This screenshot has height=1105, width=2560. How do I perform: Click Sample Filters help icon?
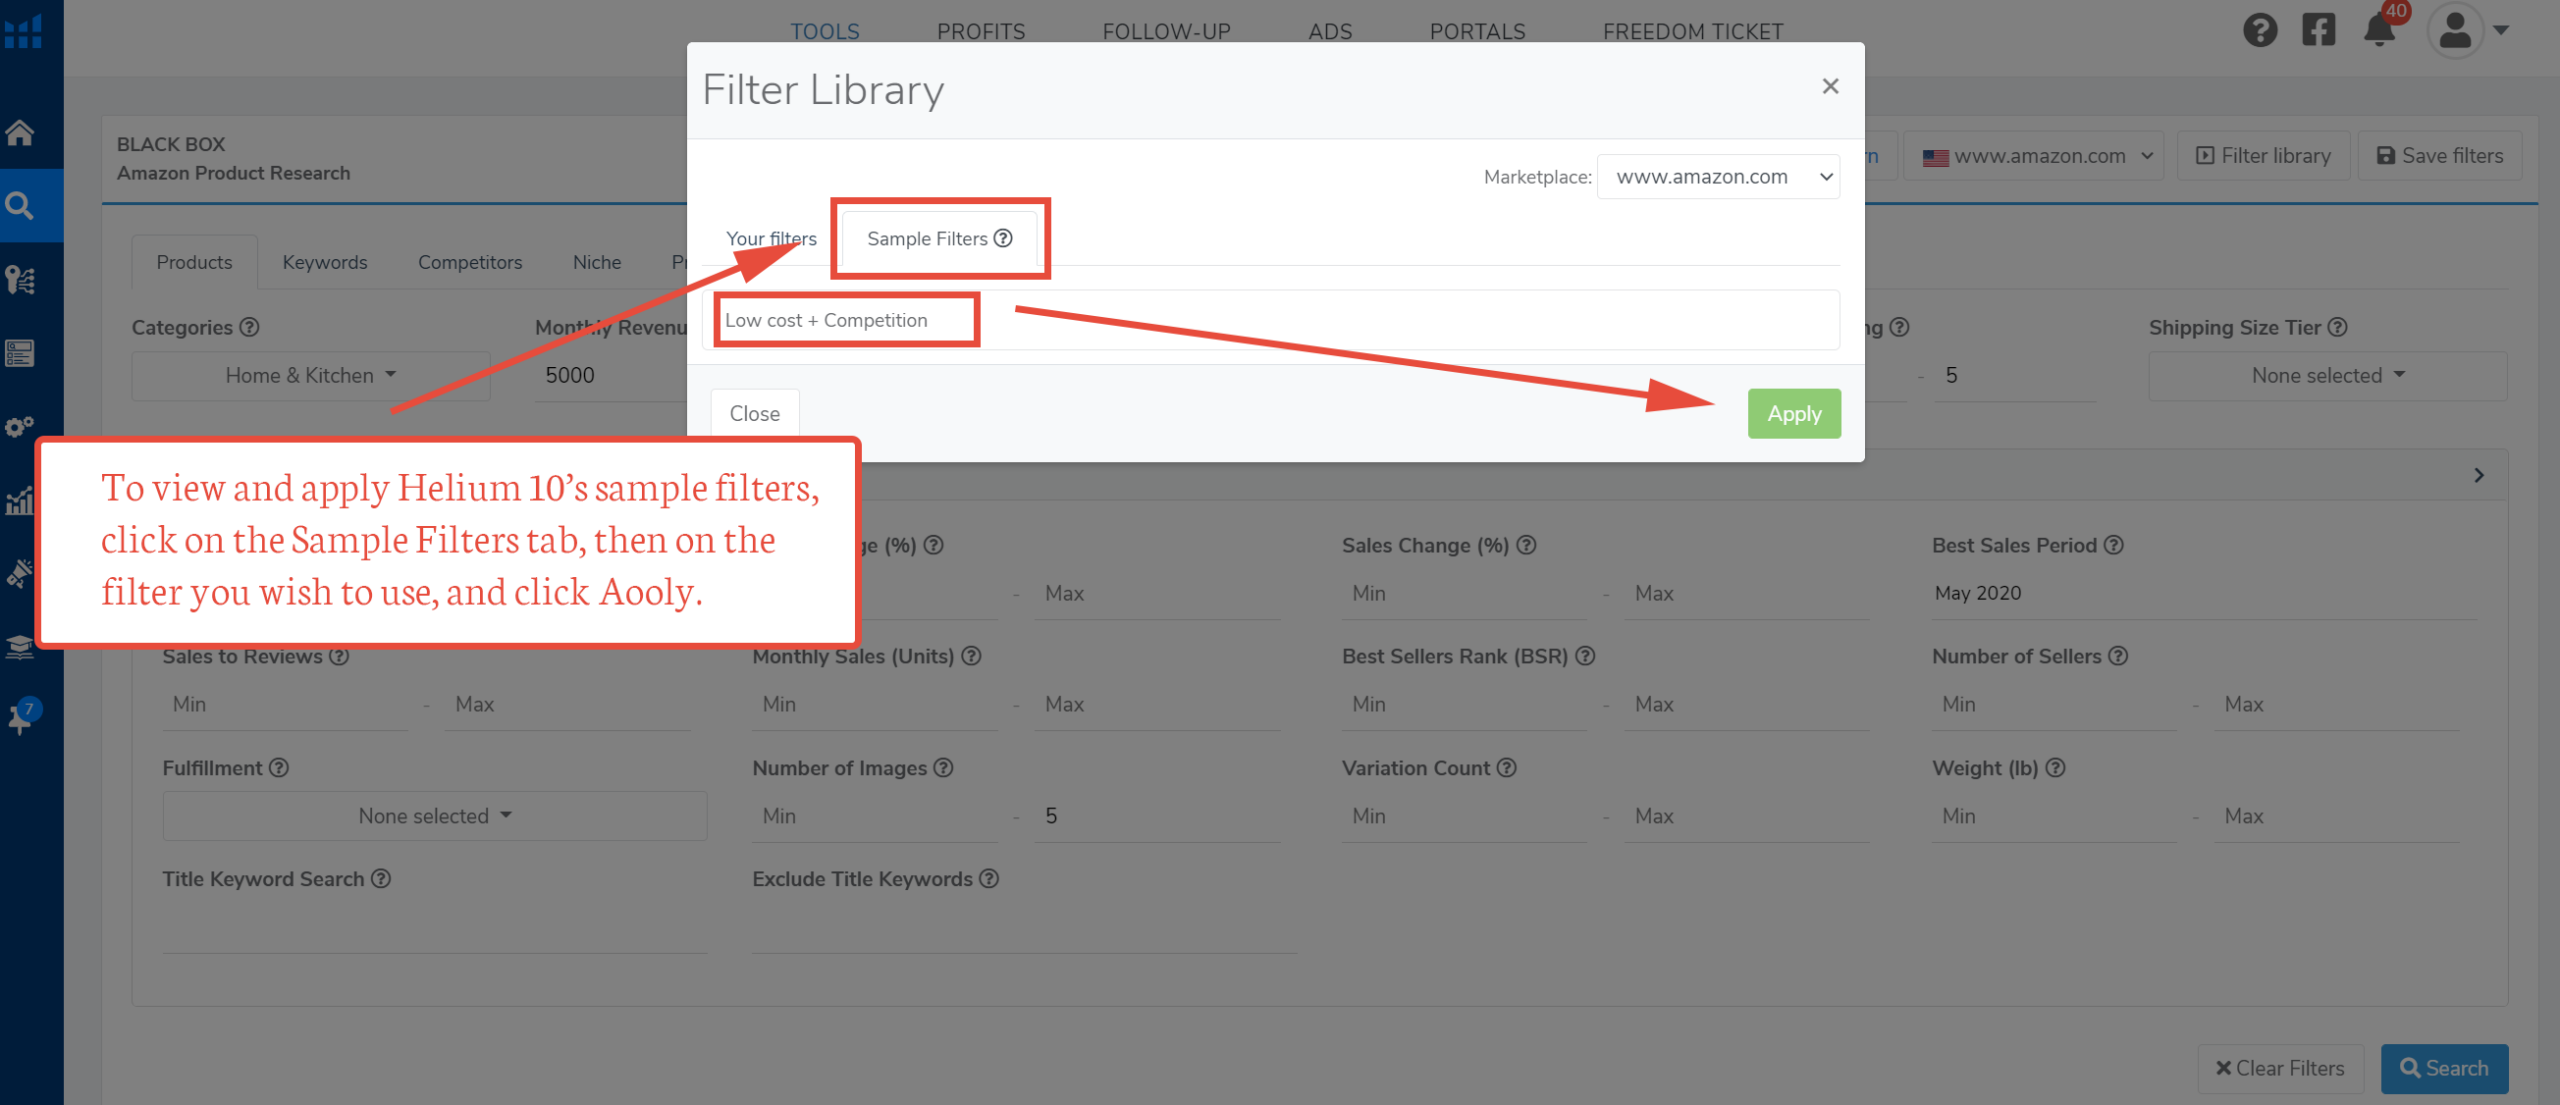(1003, 238)
